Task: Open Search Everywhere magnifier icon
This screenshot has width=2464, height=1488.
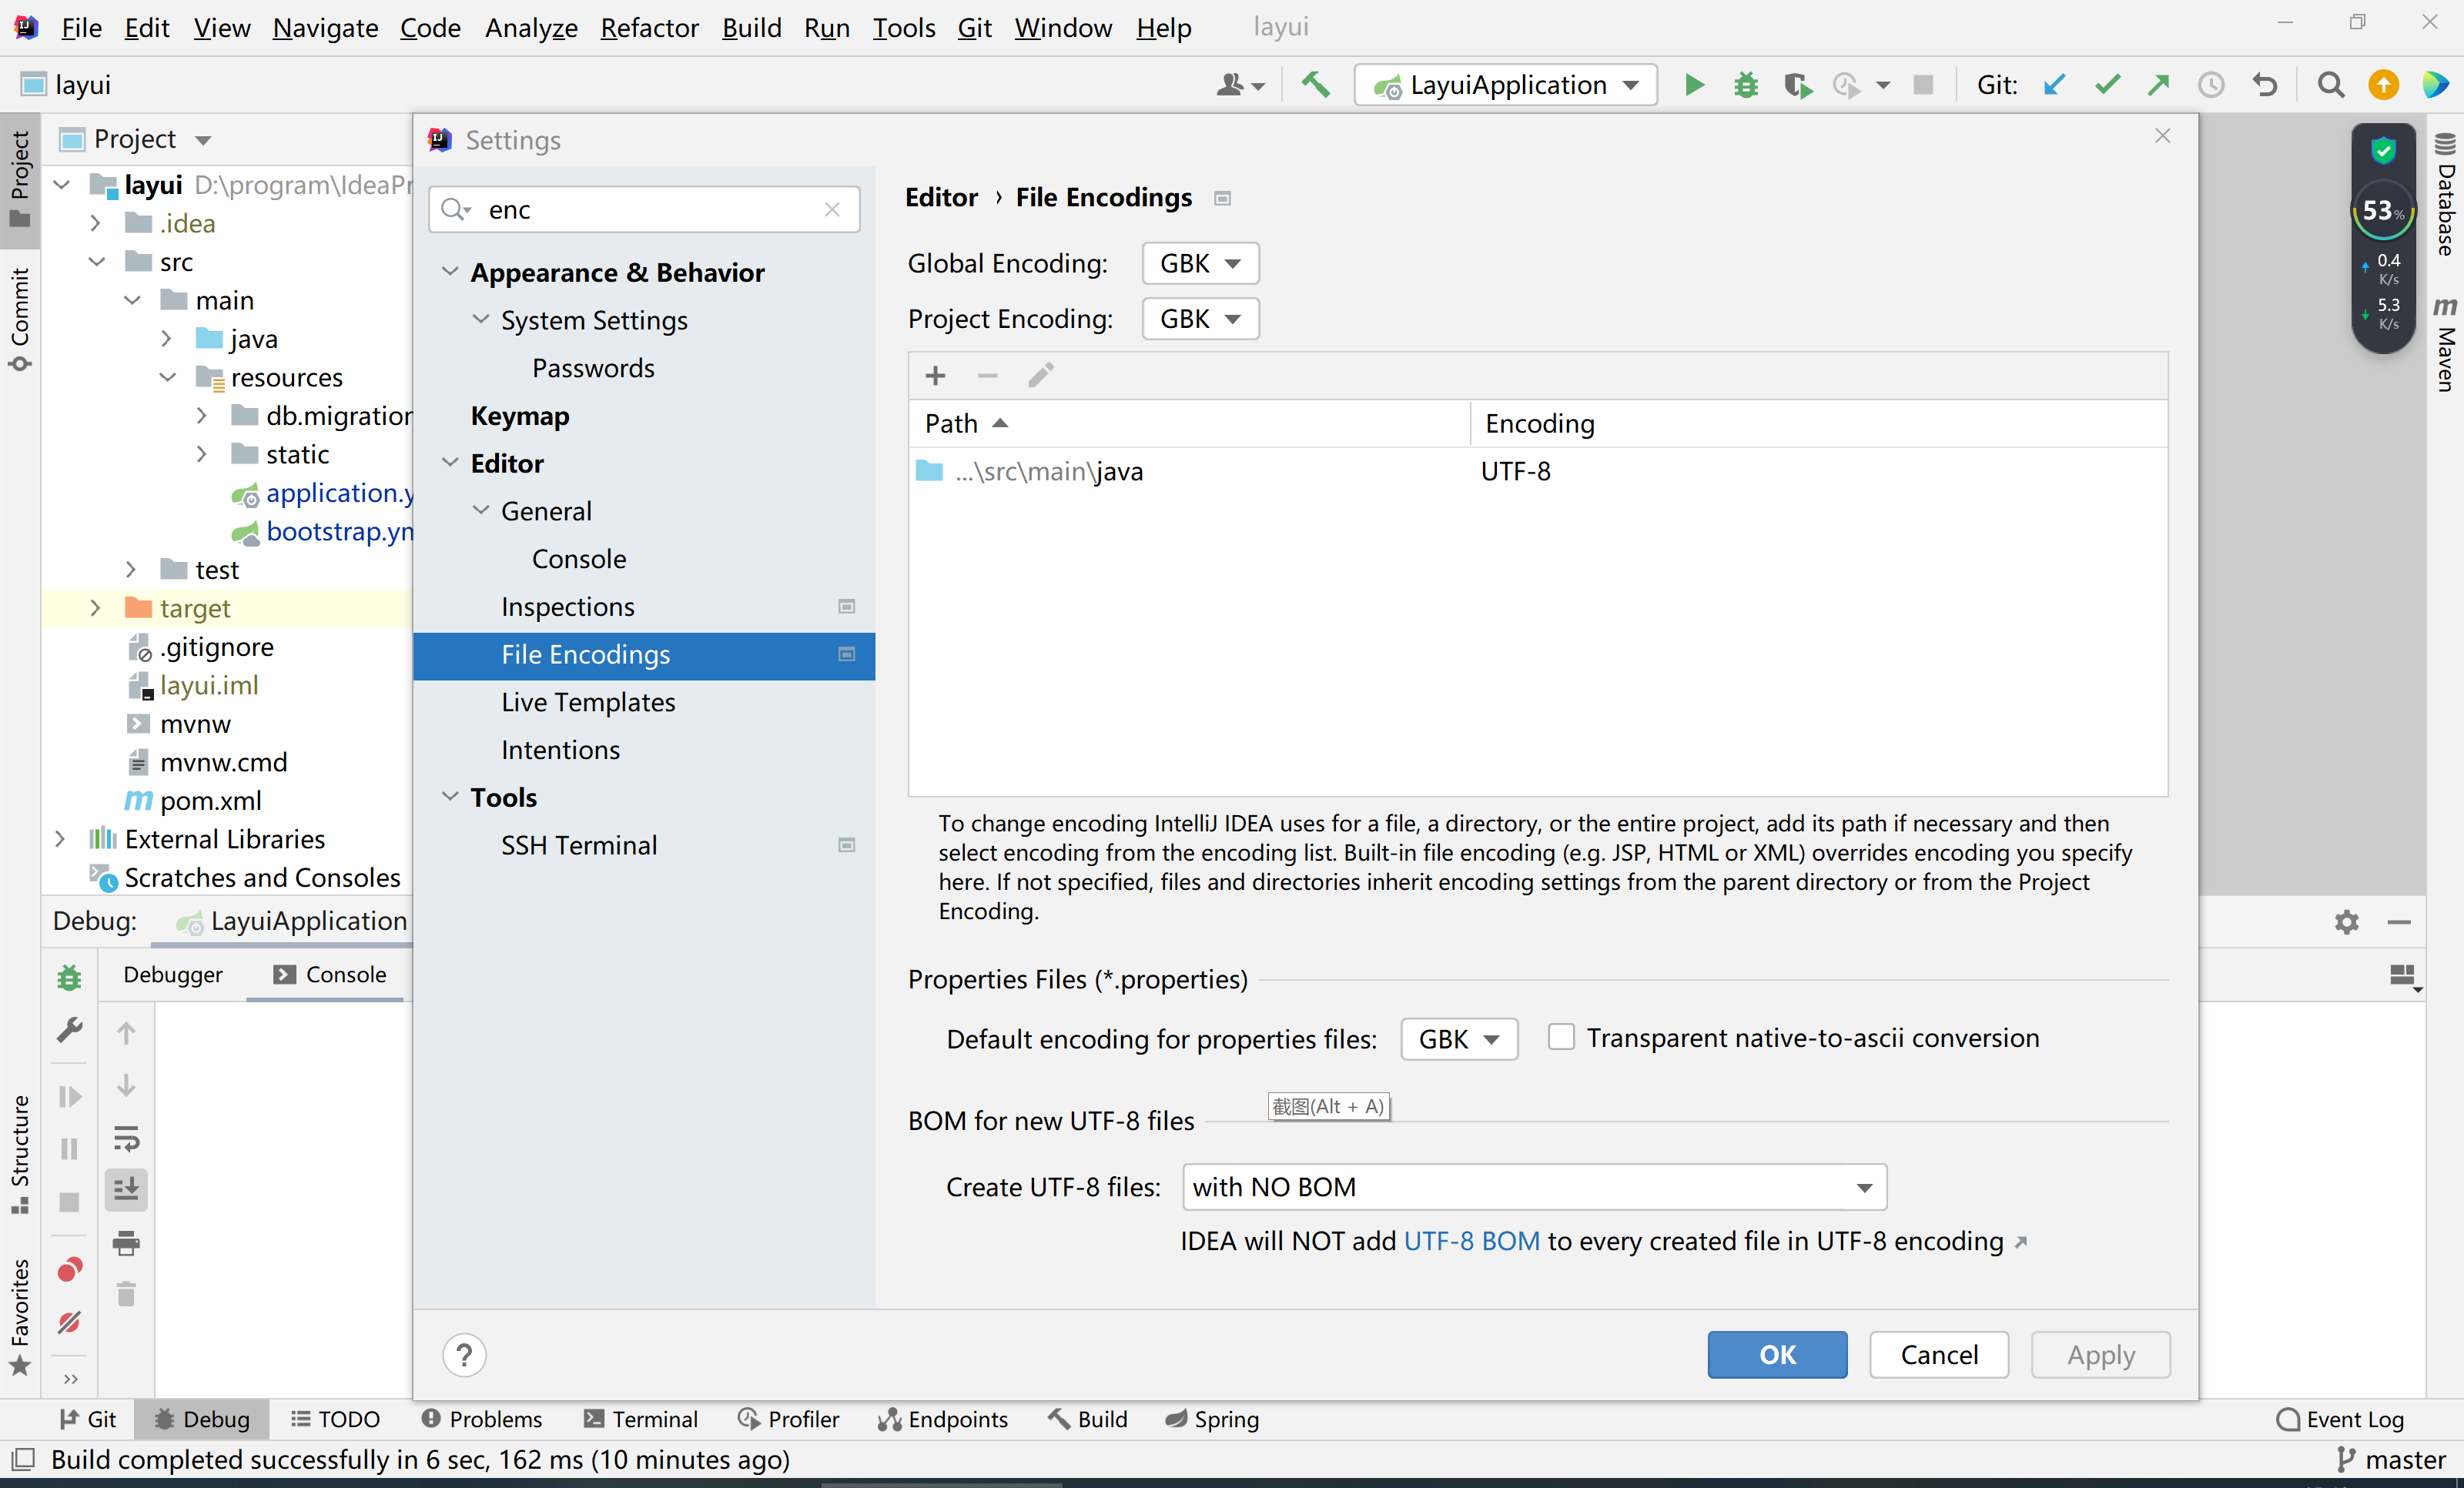Action: tap(2331, 85)
